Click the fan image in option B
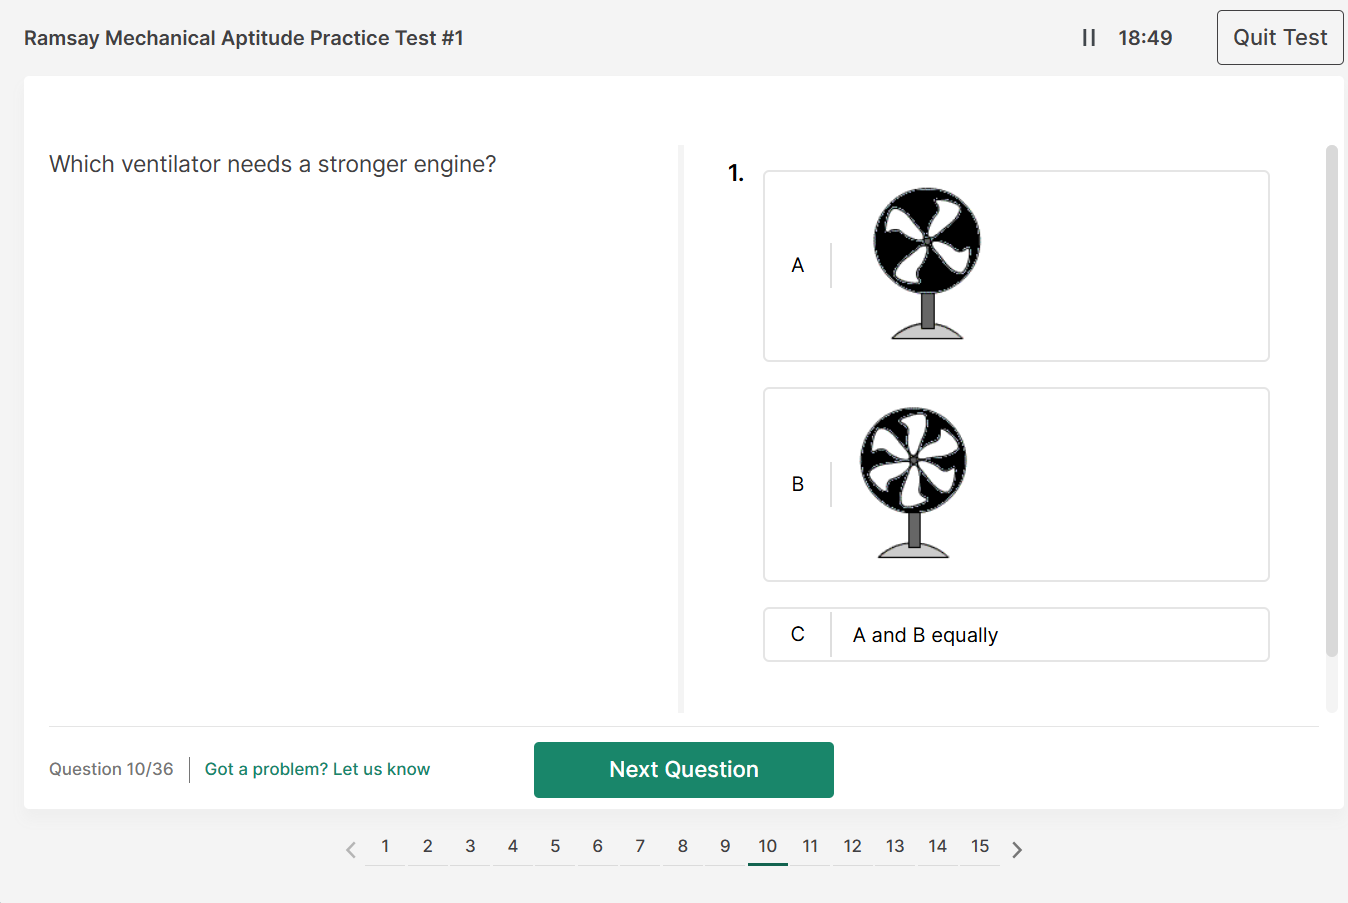 click(913, 483)
